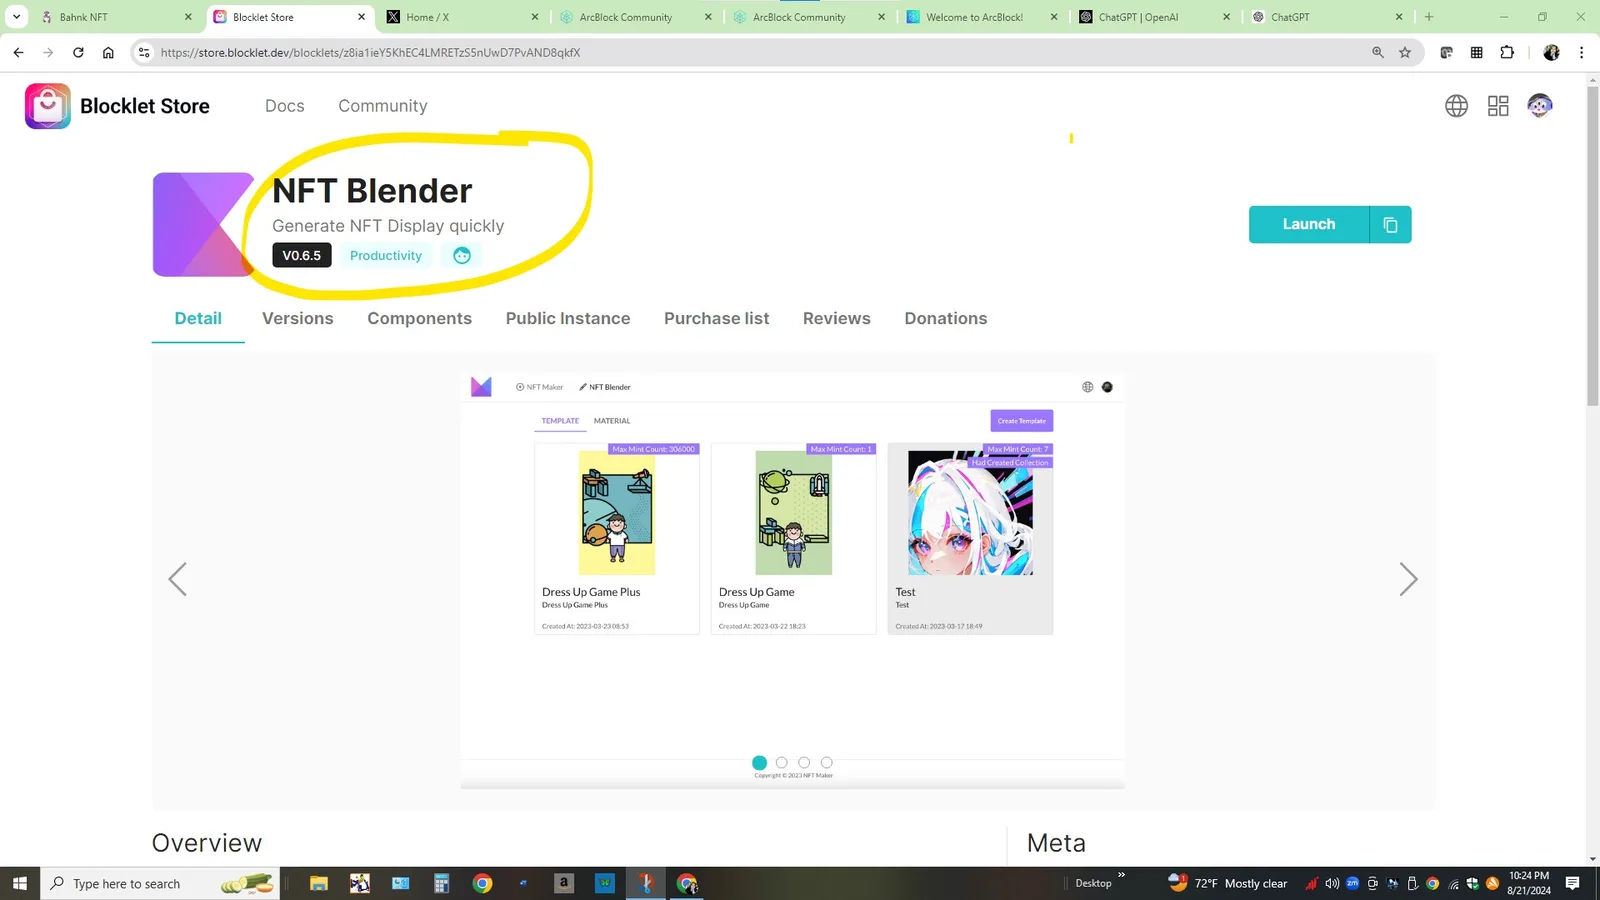Open the tab search dropdown arrow

point(17,17)
